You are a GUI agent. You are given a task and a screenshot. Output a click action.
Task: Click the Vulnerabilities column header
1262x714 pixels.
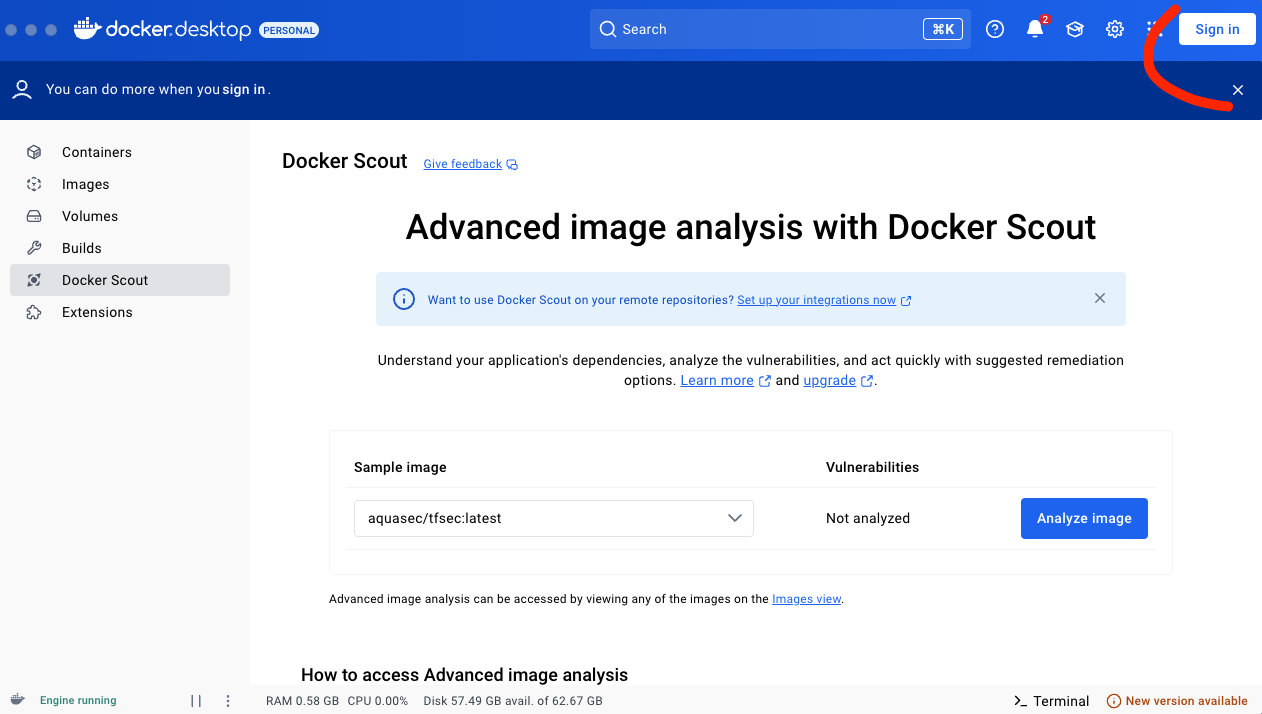click(872, 467)
